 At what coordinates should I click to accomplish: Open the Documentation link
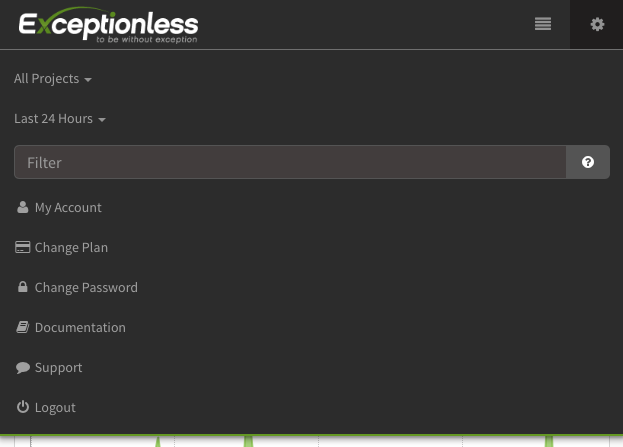click(80, 328)
